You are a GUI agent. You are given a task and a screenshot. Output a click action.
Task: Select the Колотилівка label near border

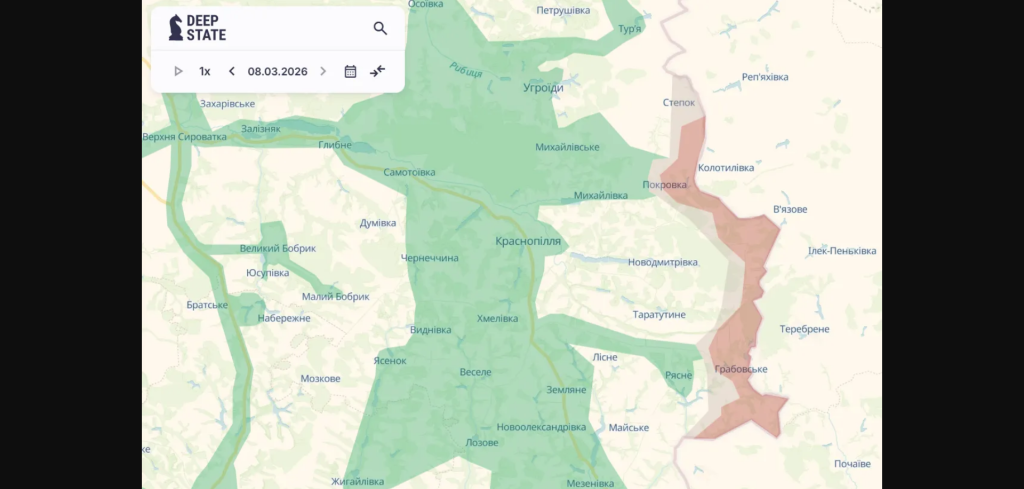coord(725,168)
